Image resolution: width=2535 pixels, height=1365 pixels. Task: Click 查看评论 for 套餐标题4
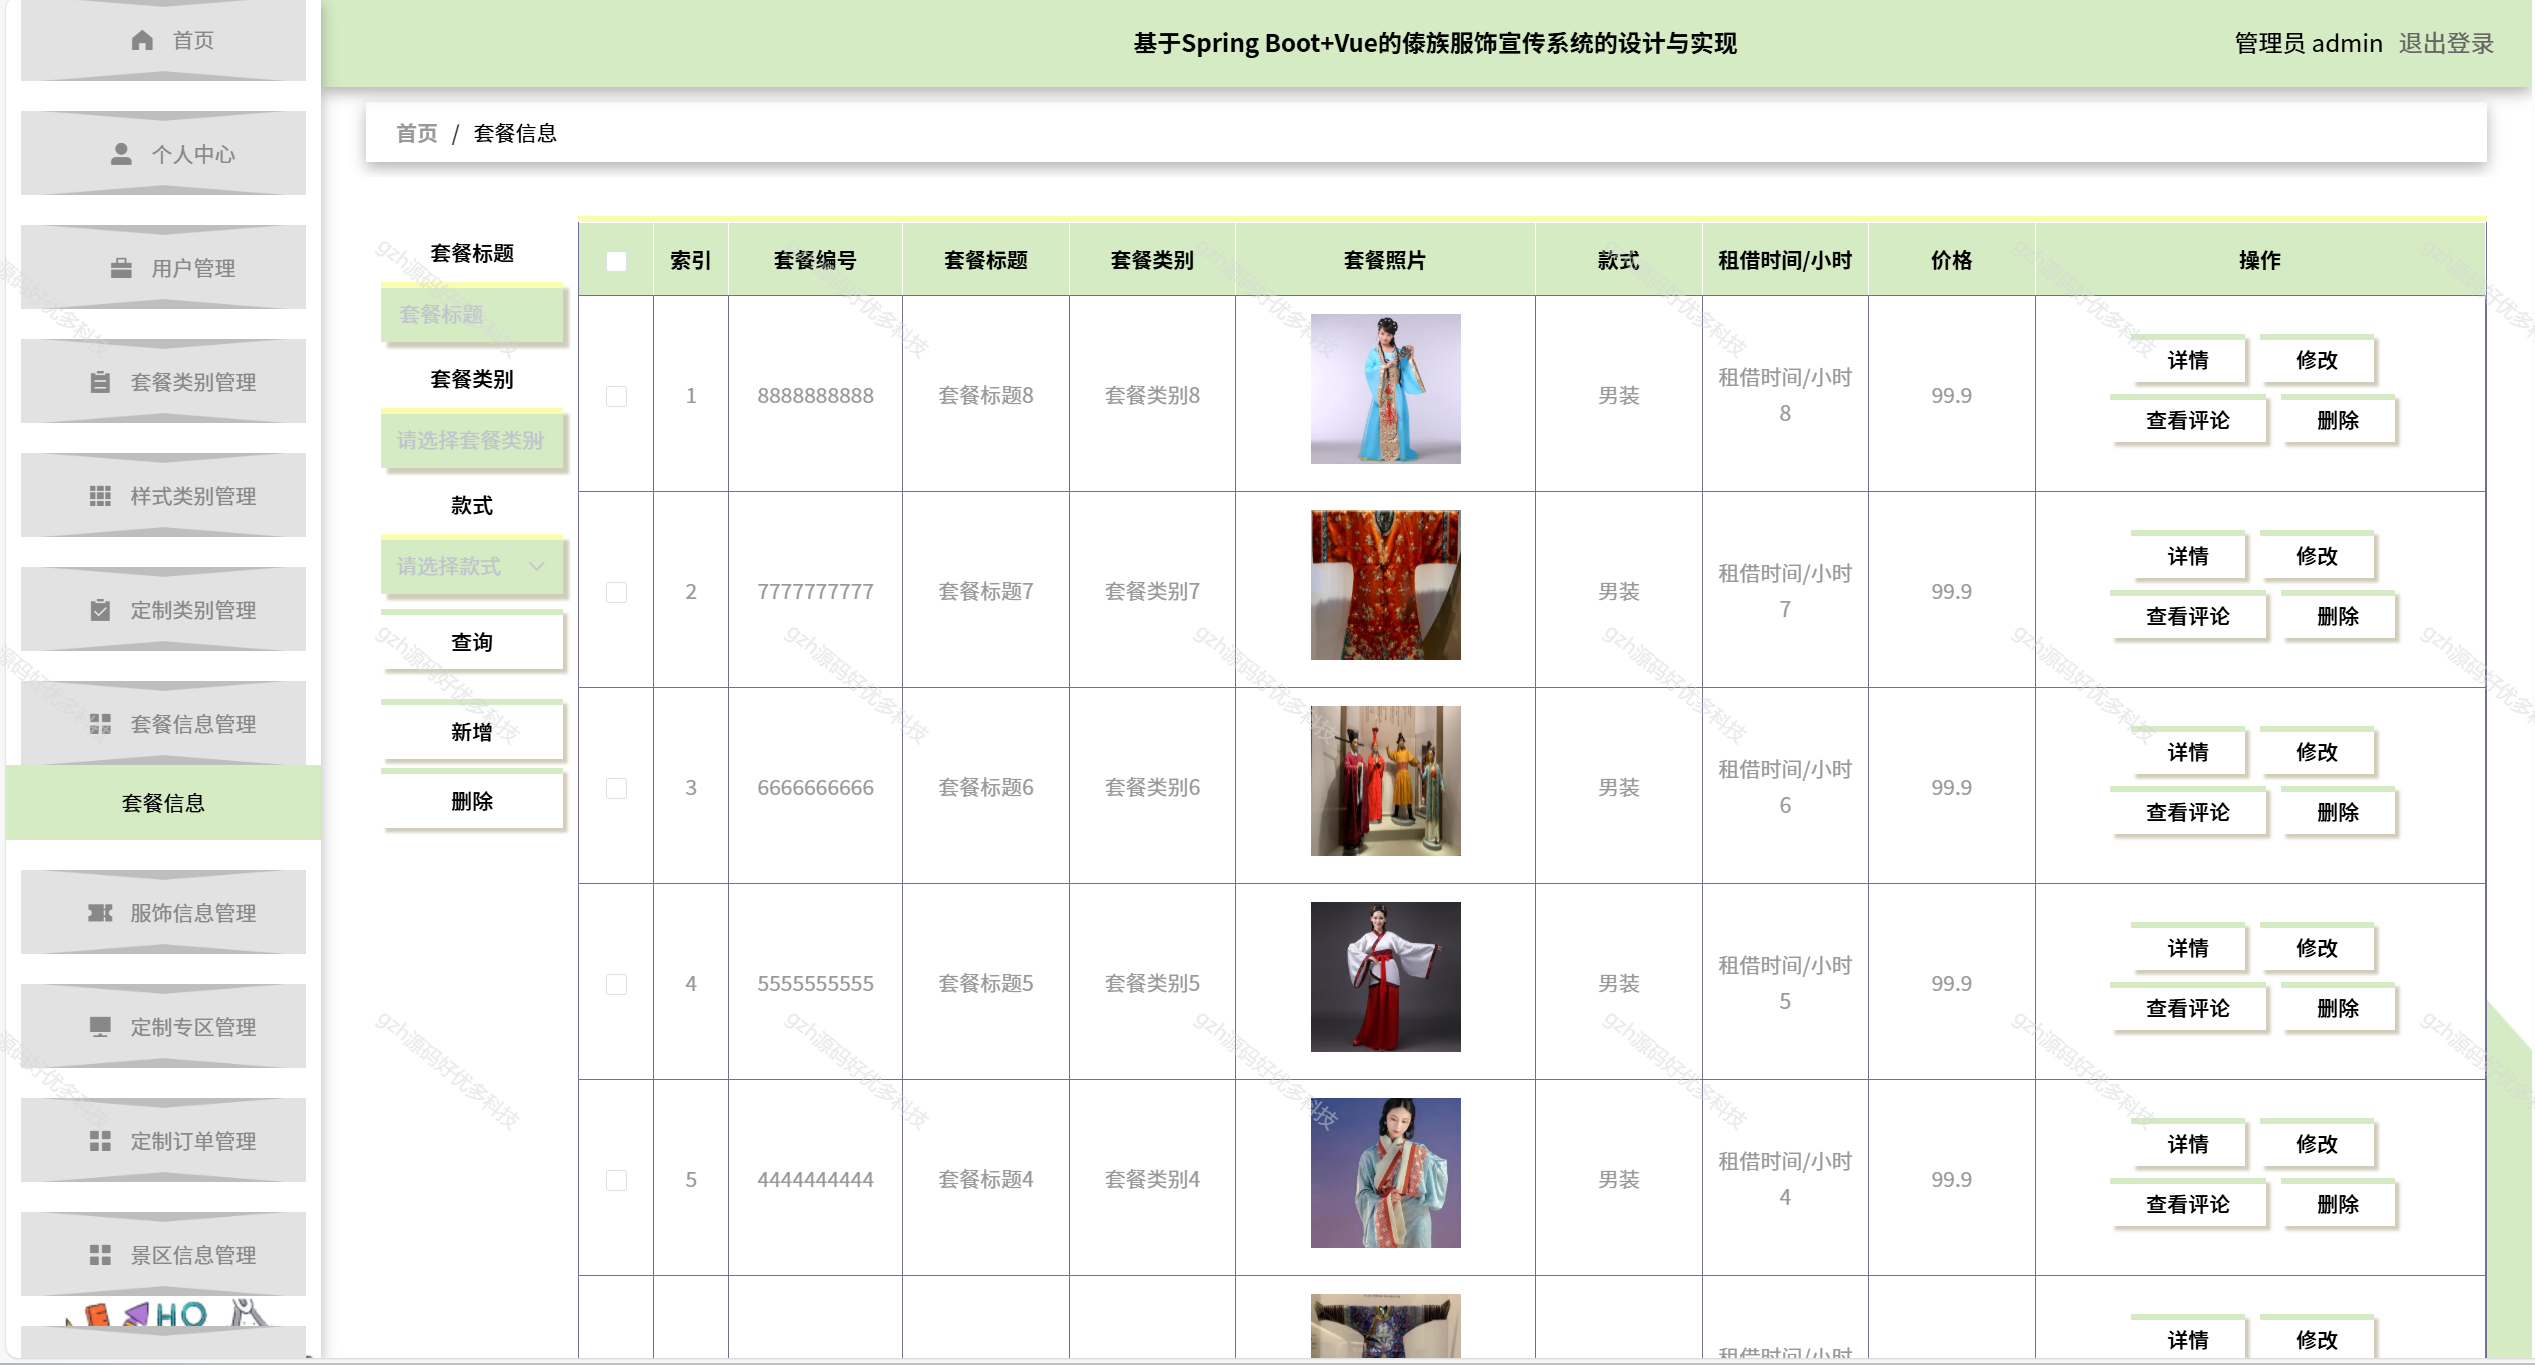click(2188, 1204)
